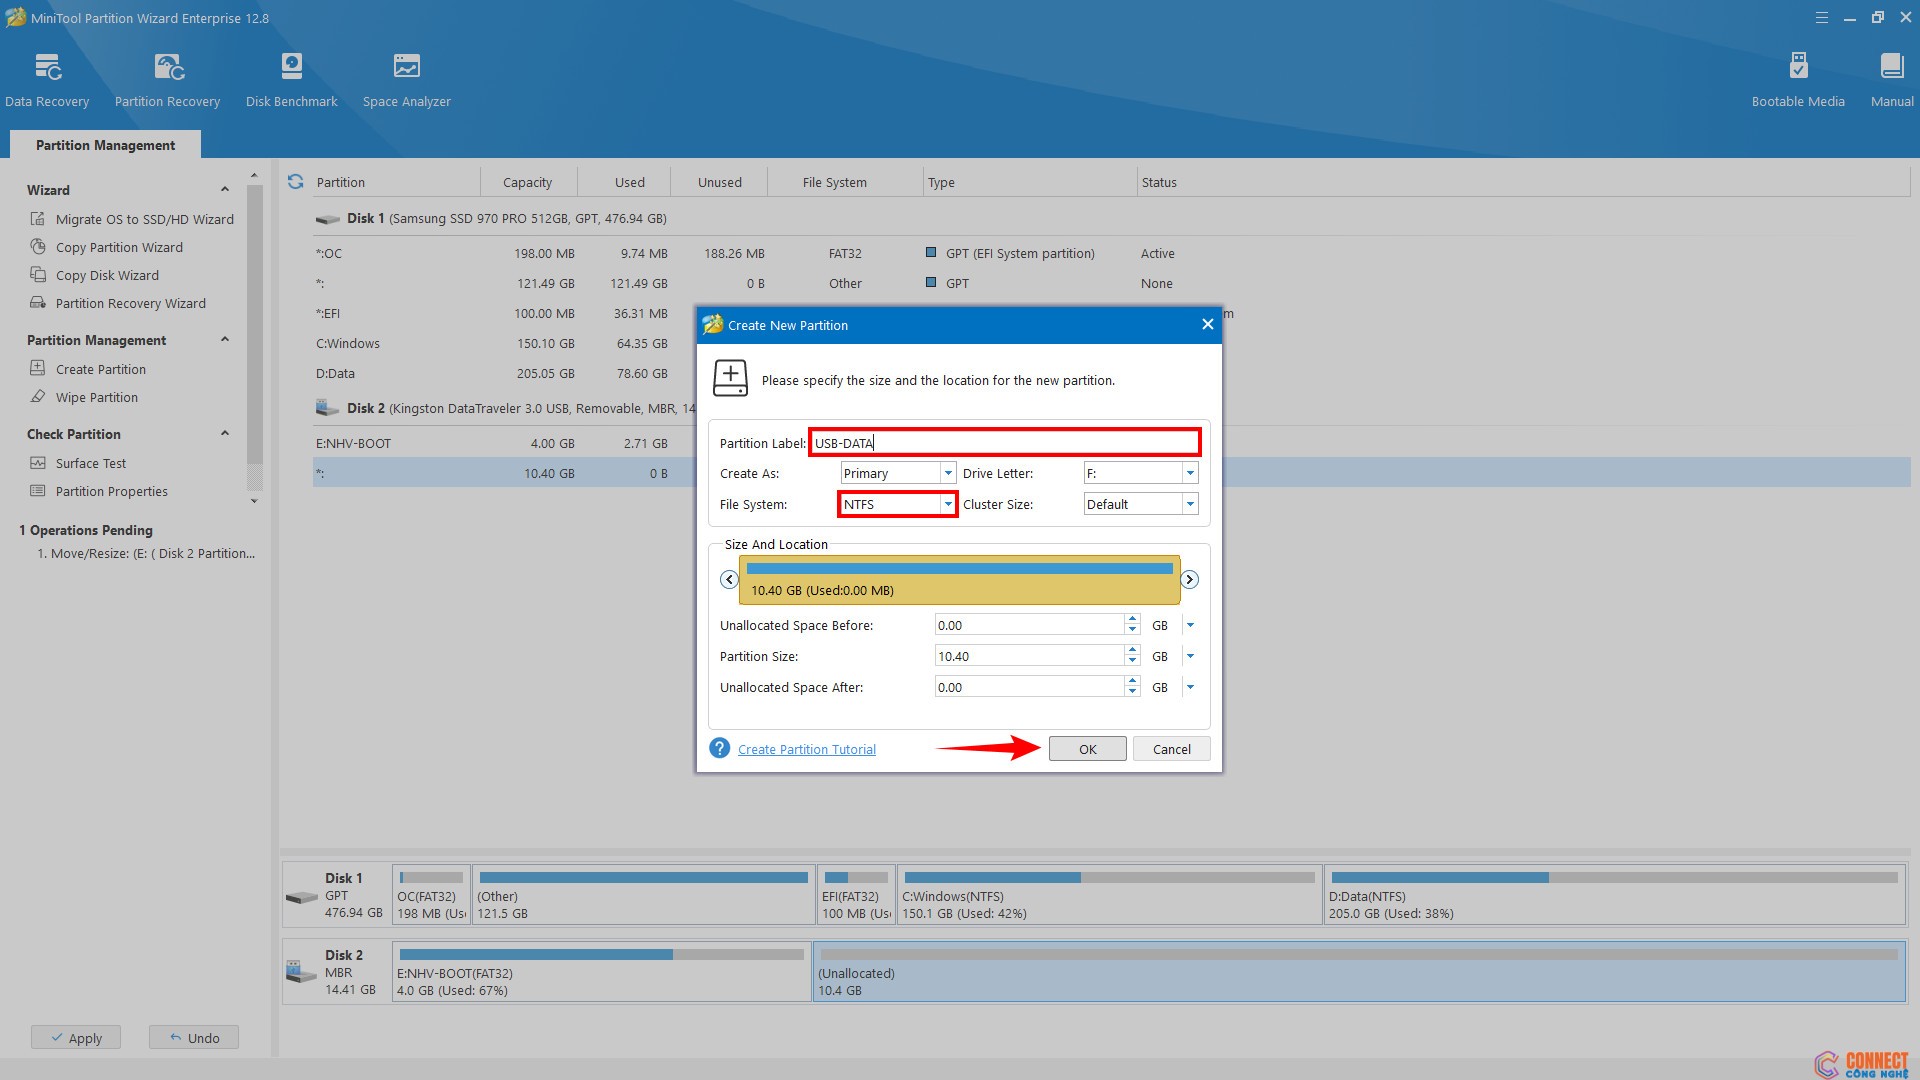Select the E:NHV-BOOT(FAT32) block in disk map
This screenshot has width=1920, height=1080.
[600, 971]
